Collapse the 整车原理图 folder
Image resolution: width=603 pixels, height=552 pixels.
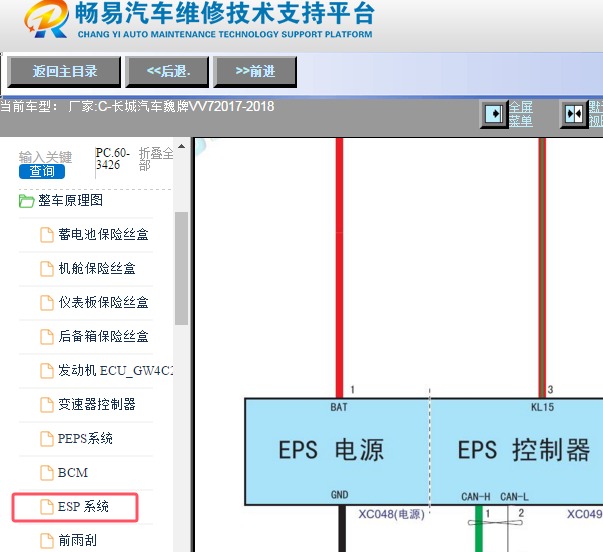(70, 200)
